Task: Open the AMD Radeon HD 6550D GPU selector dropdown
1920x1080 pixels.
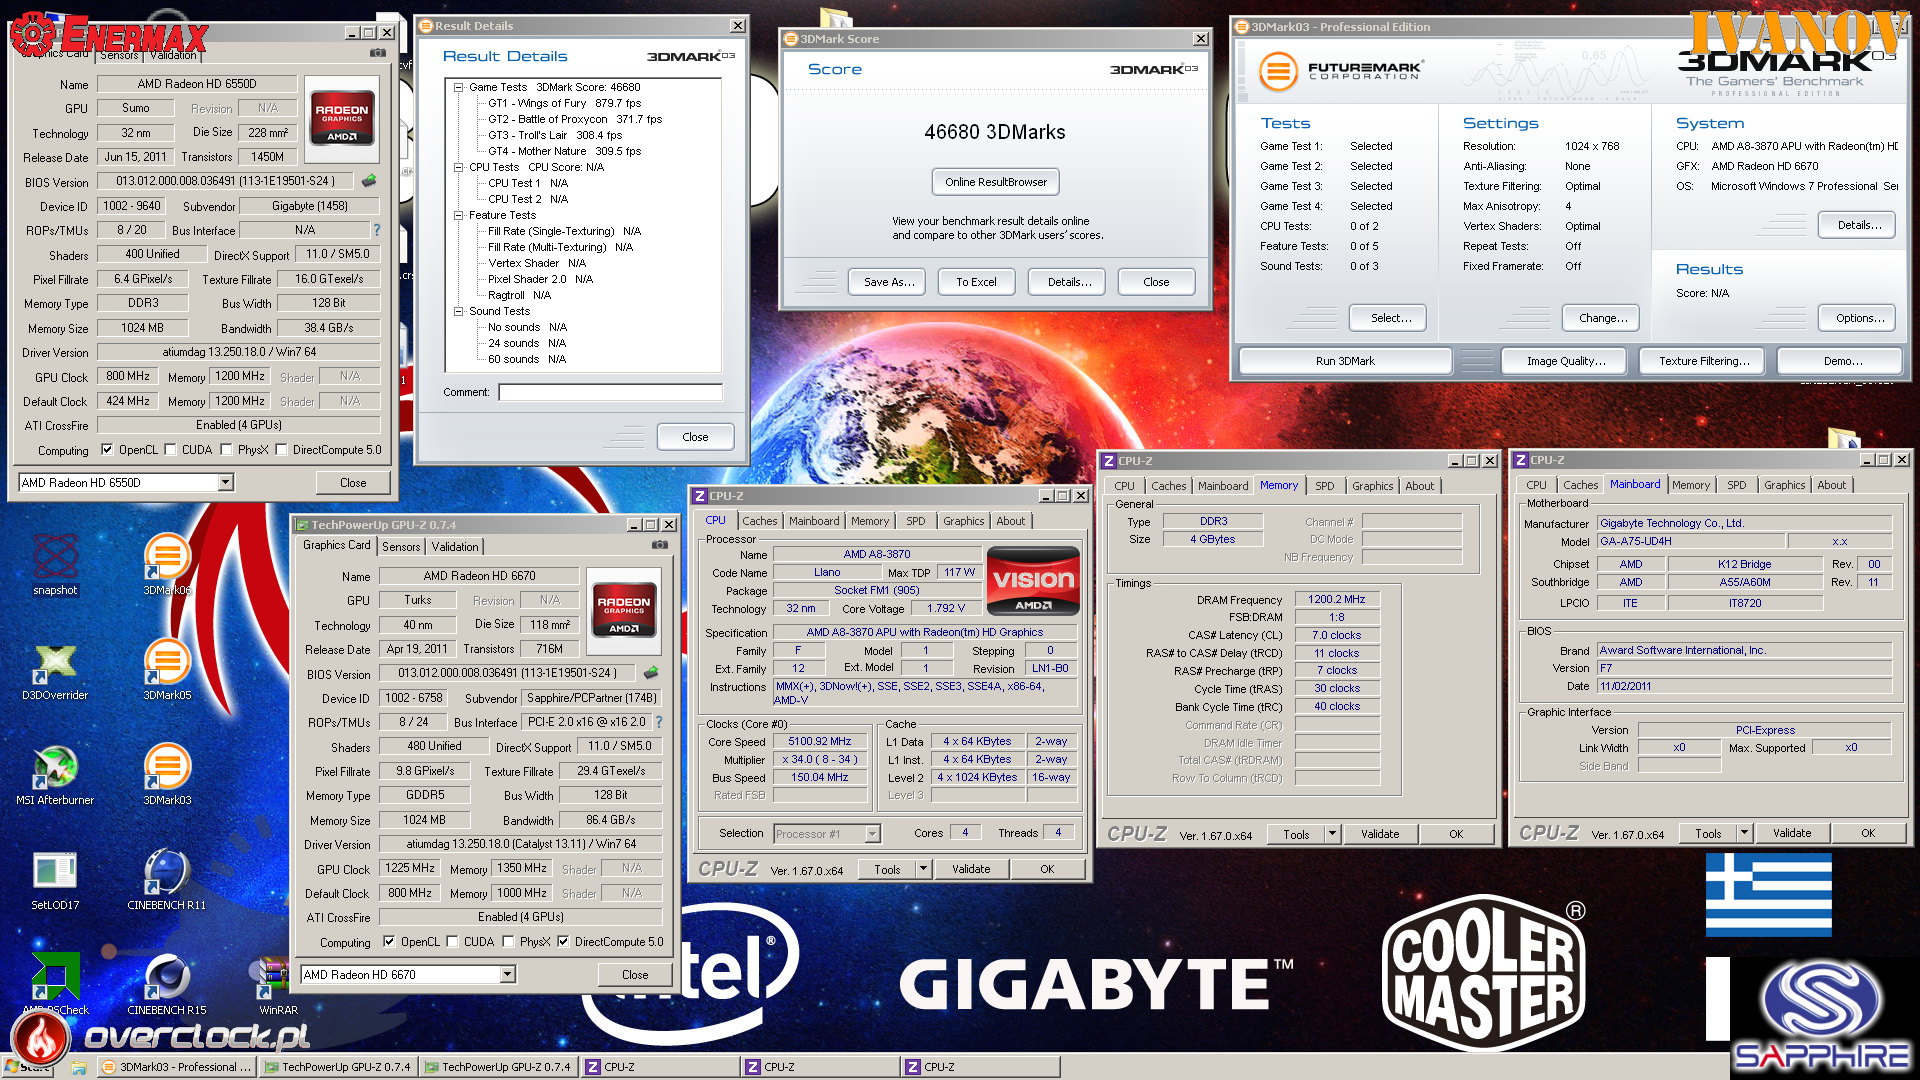Action: 226,483
